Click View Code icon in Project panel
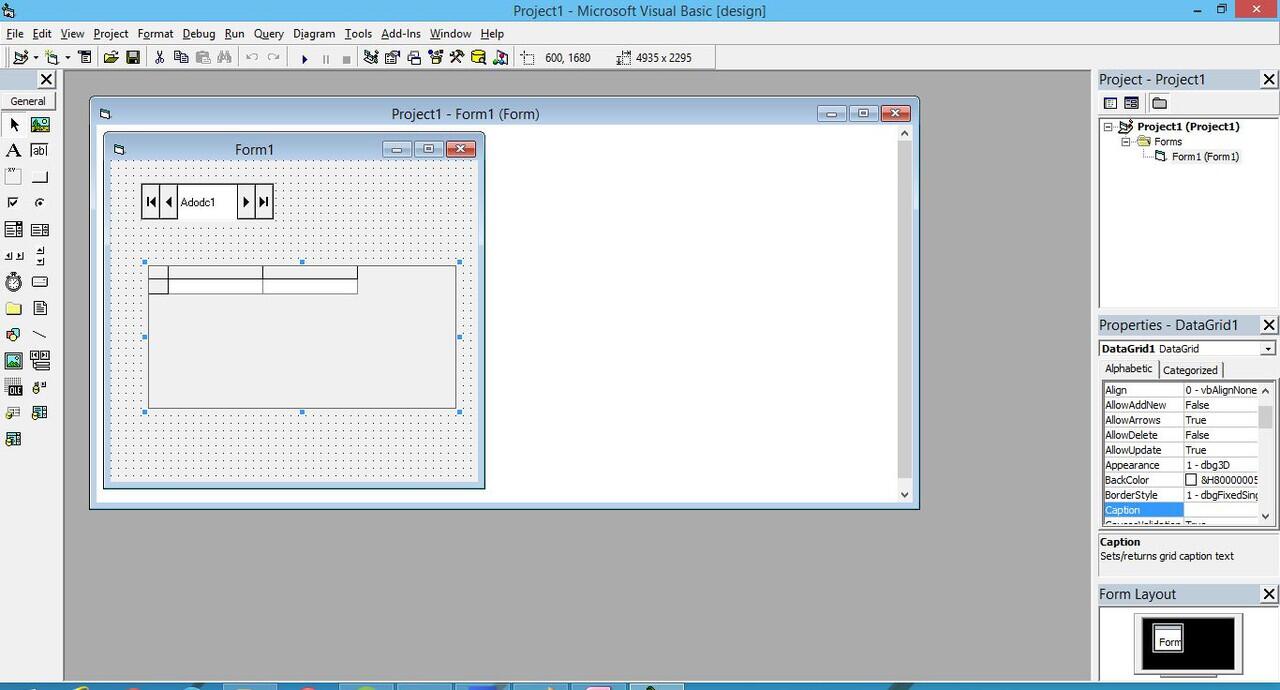This screenshot has height=690, width=1280. pyautogui.click(x=1110, y=103)
